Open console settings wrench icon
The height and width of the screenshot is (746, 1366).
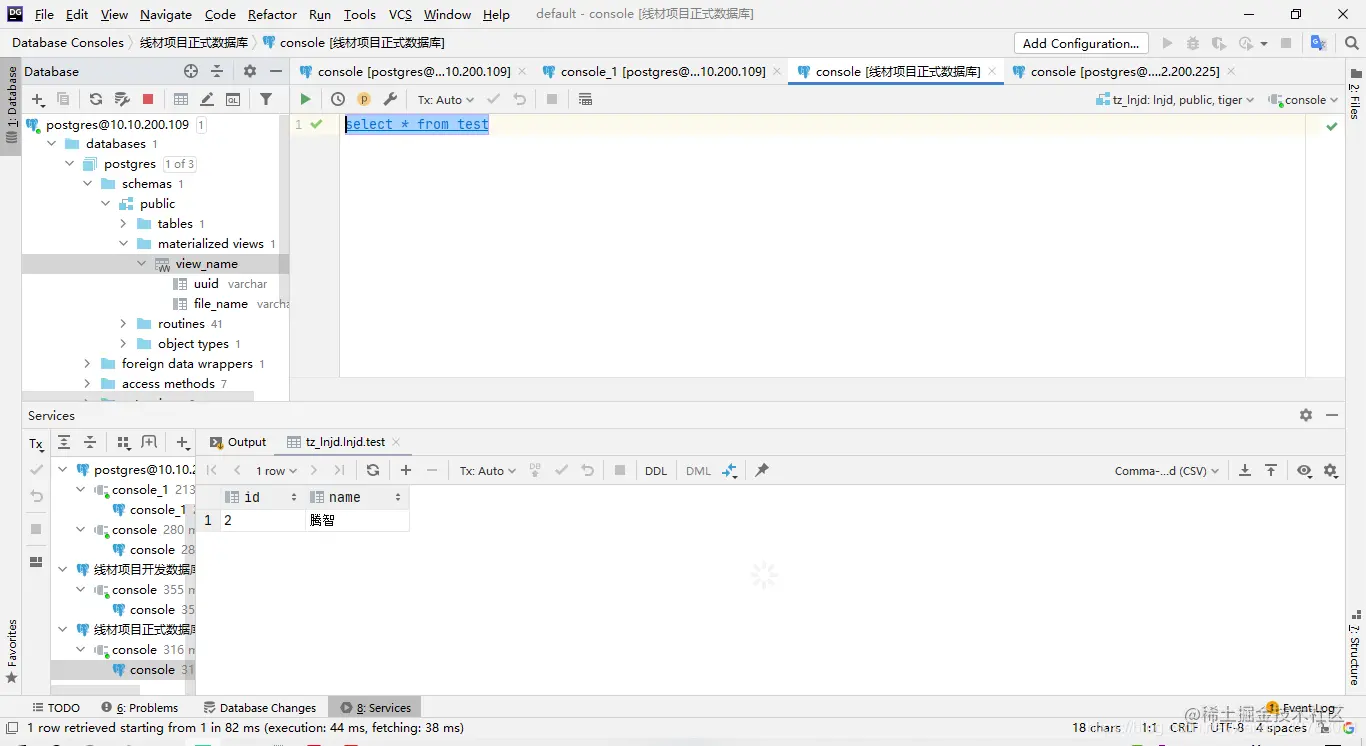(390, 99)
